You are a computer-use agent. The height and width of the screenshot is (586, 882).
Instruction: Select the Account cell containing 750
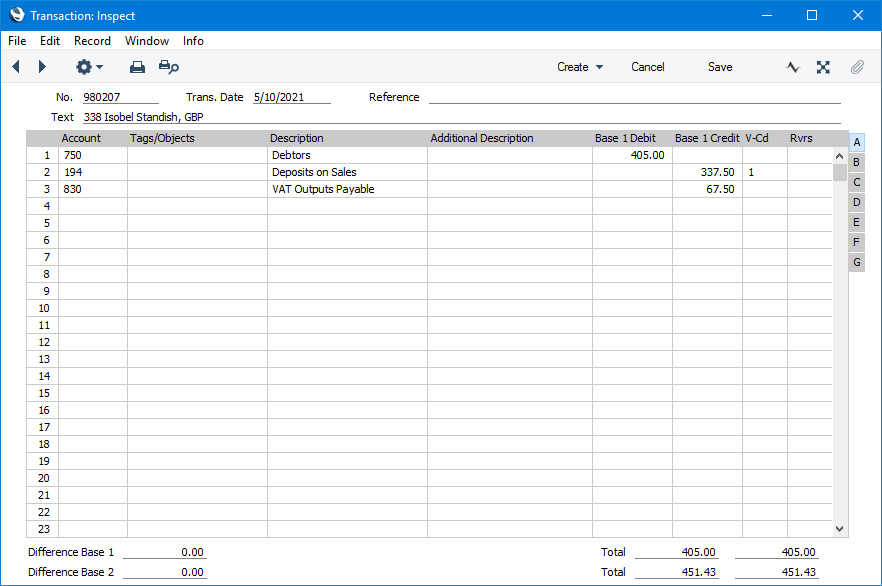92,156
